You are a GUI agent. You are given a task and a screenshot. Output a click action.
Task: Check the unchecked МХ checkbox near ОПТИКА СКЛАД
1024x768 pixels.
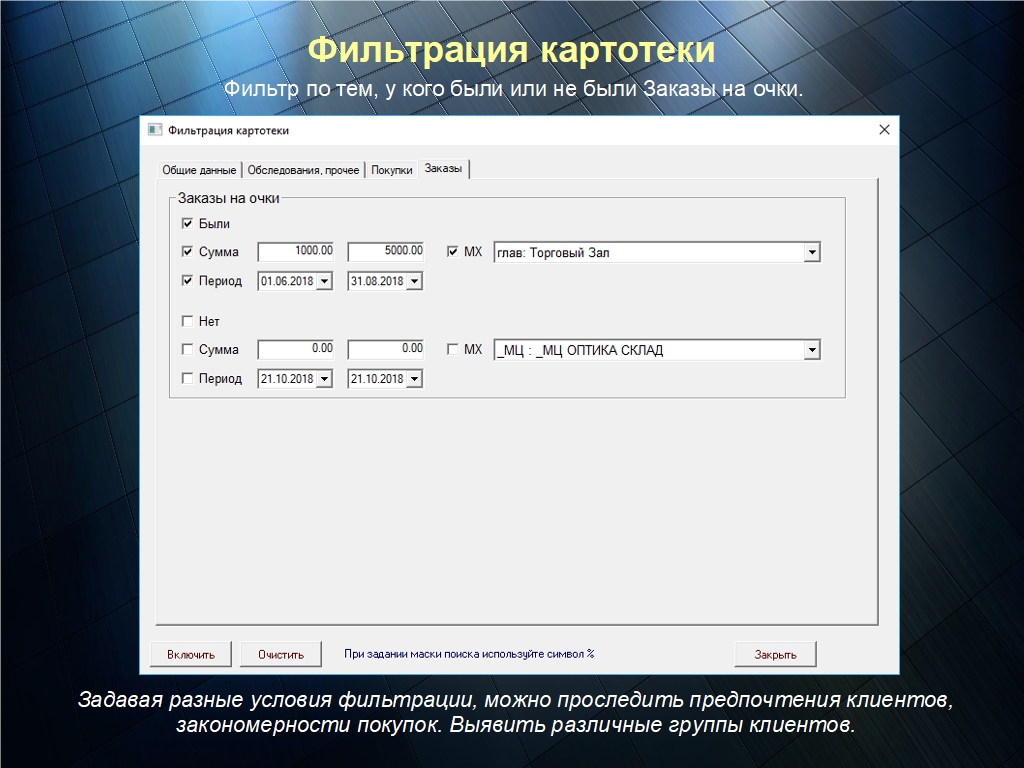[x=453, y=350]
